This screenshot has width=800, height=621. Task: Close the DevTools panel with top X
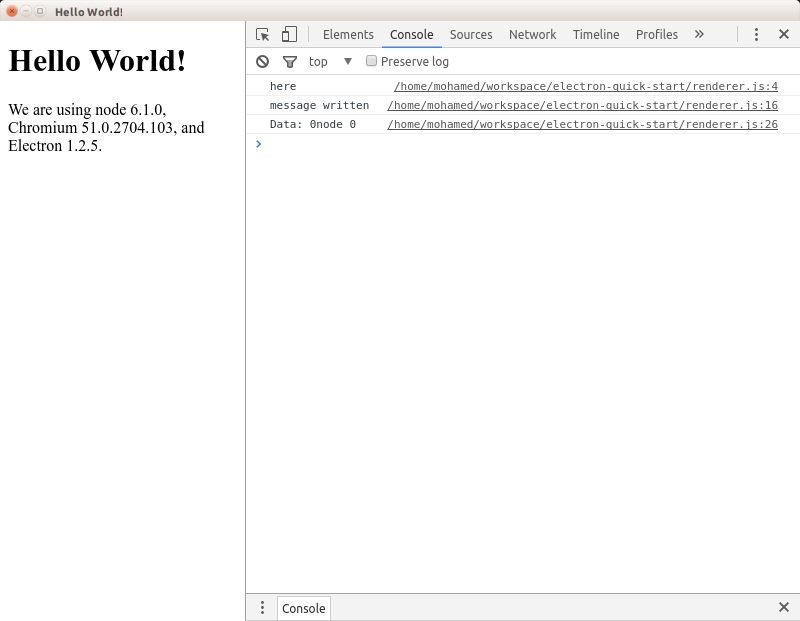(784, 34)
